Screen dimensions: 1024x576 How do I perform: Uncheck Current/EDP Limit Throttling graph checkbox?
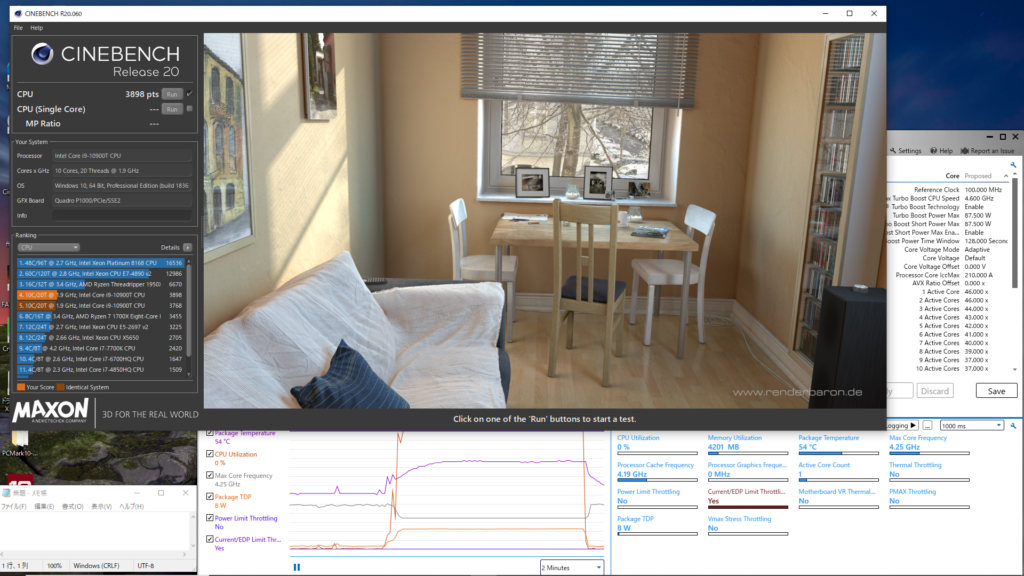[210, 539]
